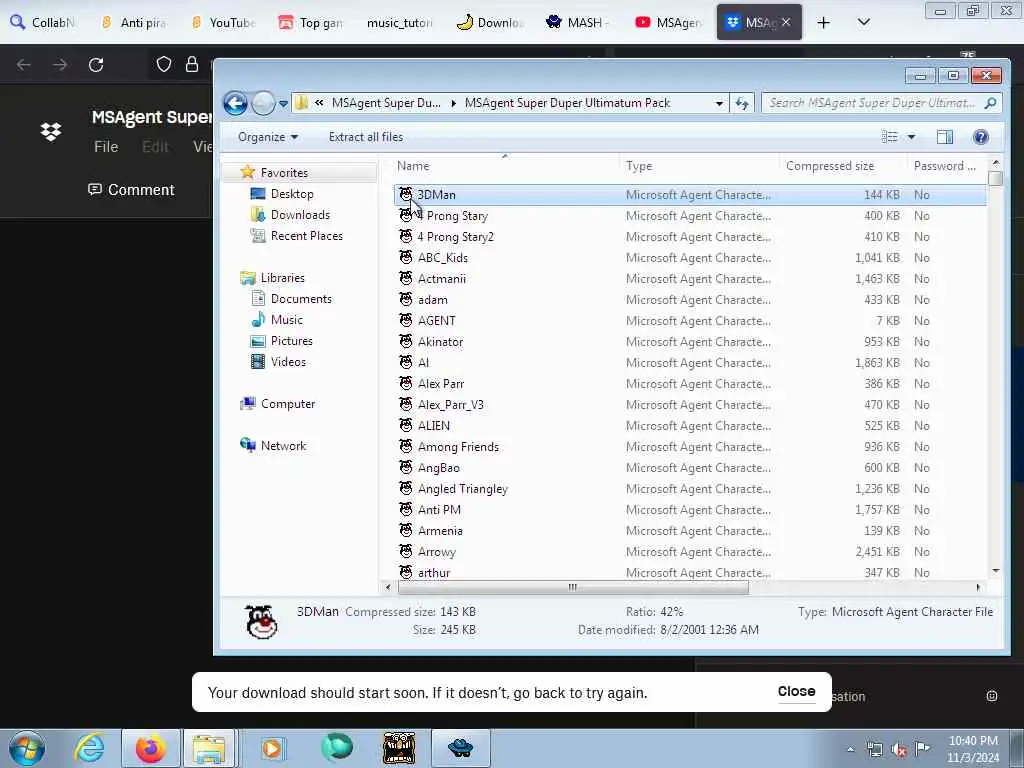The height and width of the screenshot is (768, 1024).
Task: Select the AGENT file icon
Action: [x=406, y=320]
